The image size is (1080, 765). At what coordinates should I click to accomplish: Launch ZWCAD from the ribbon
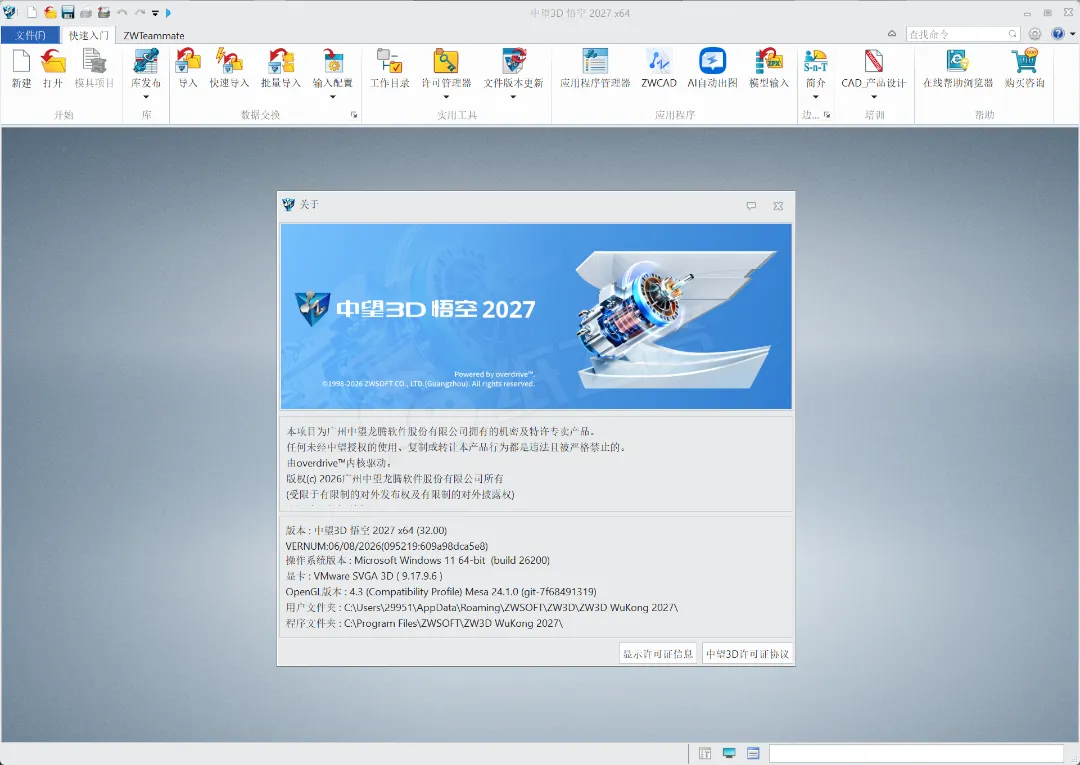tap(659, 69)
